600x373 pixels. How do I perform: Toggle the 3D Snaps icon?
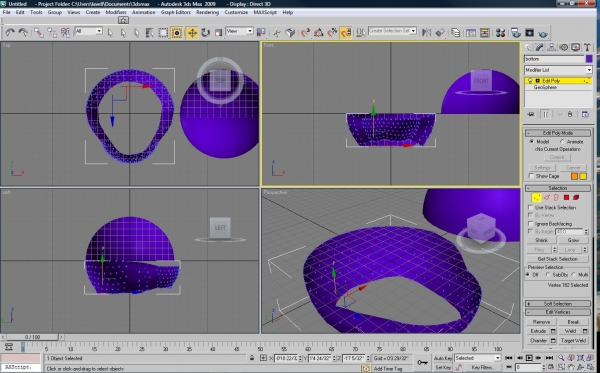click(x=305, y=33)
